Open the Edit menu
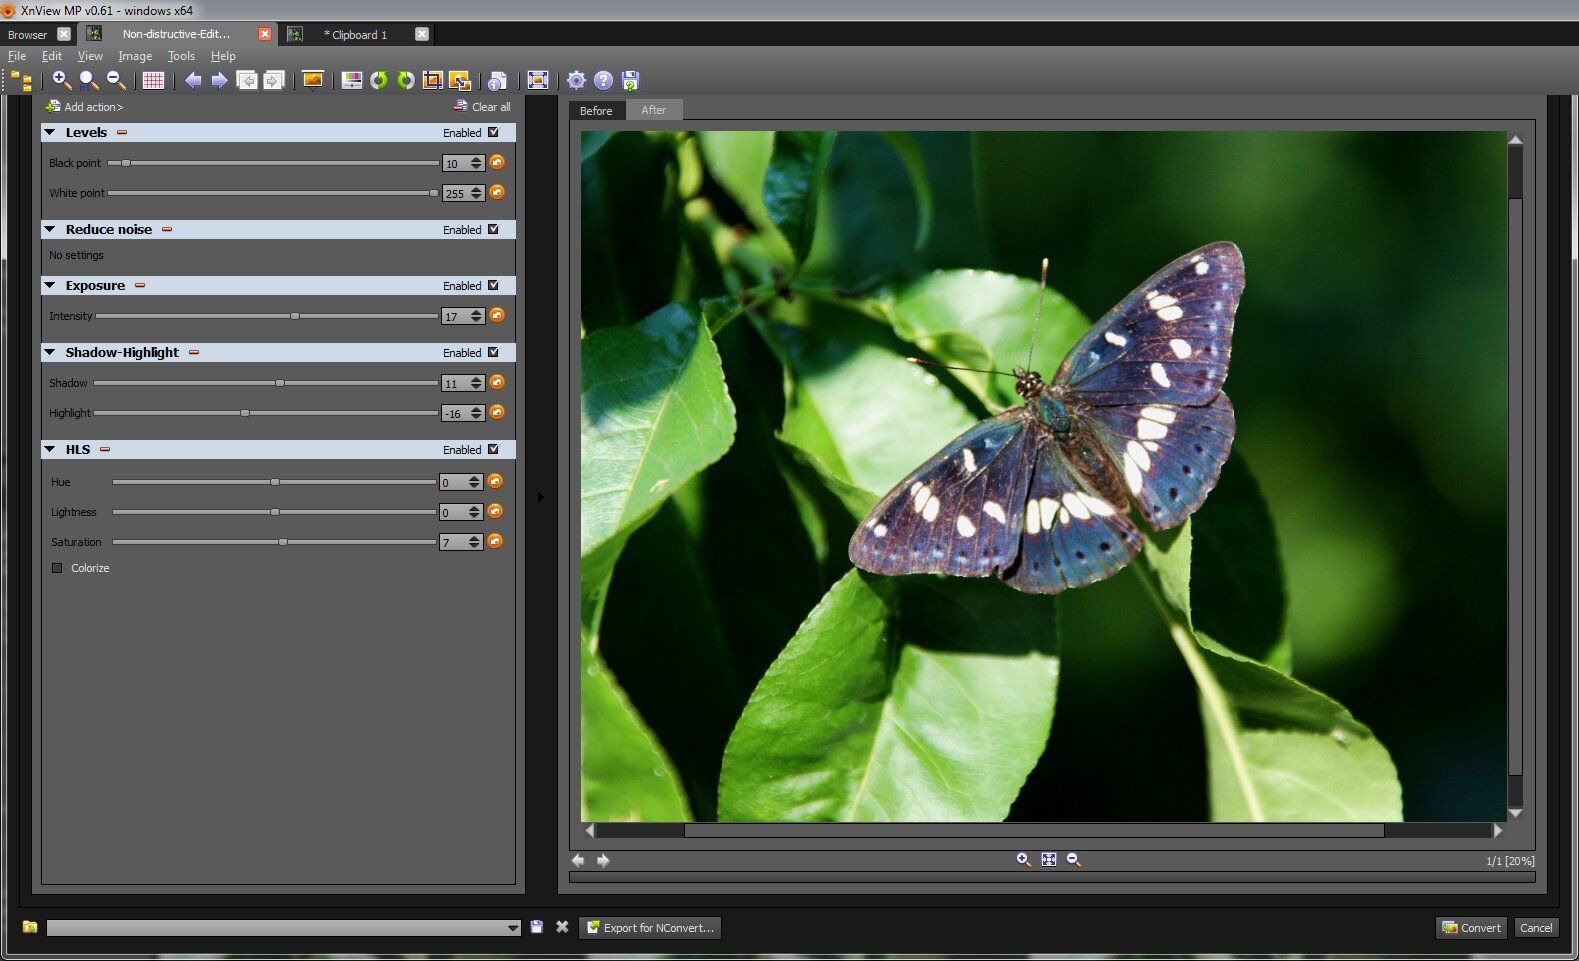The width and height of the screenshot is (1579, 961). tap(52, 56)
